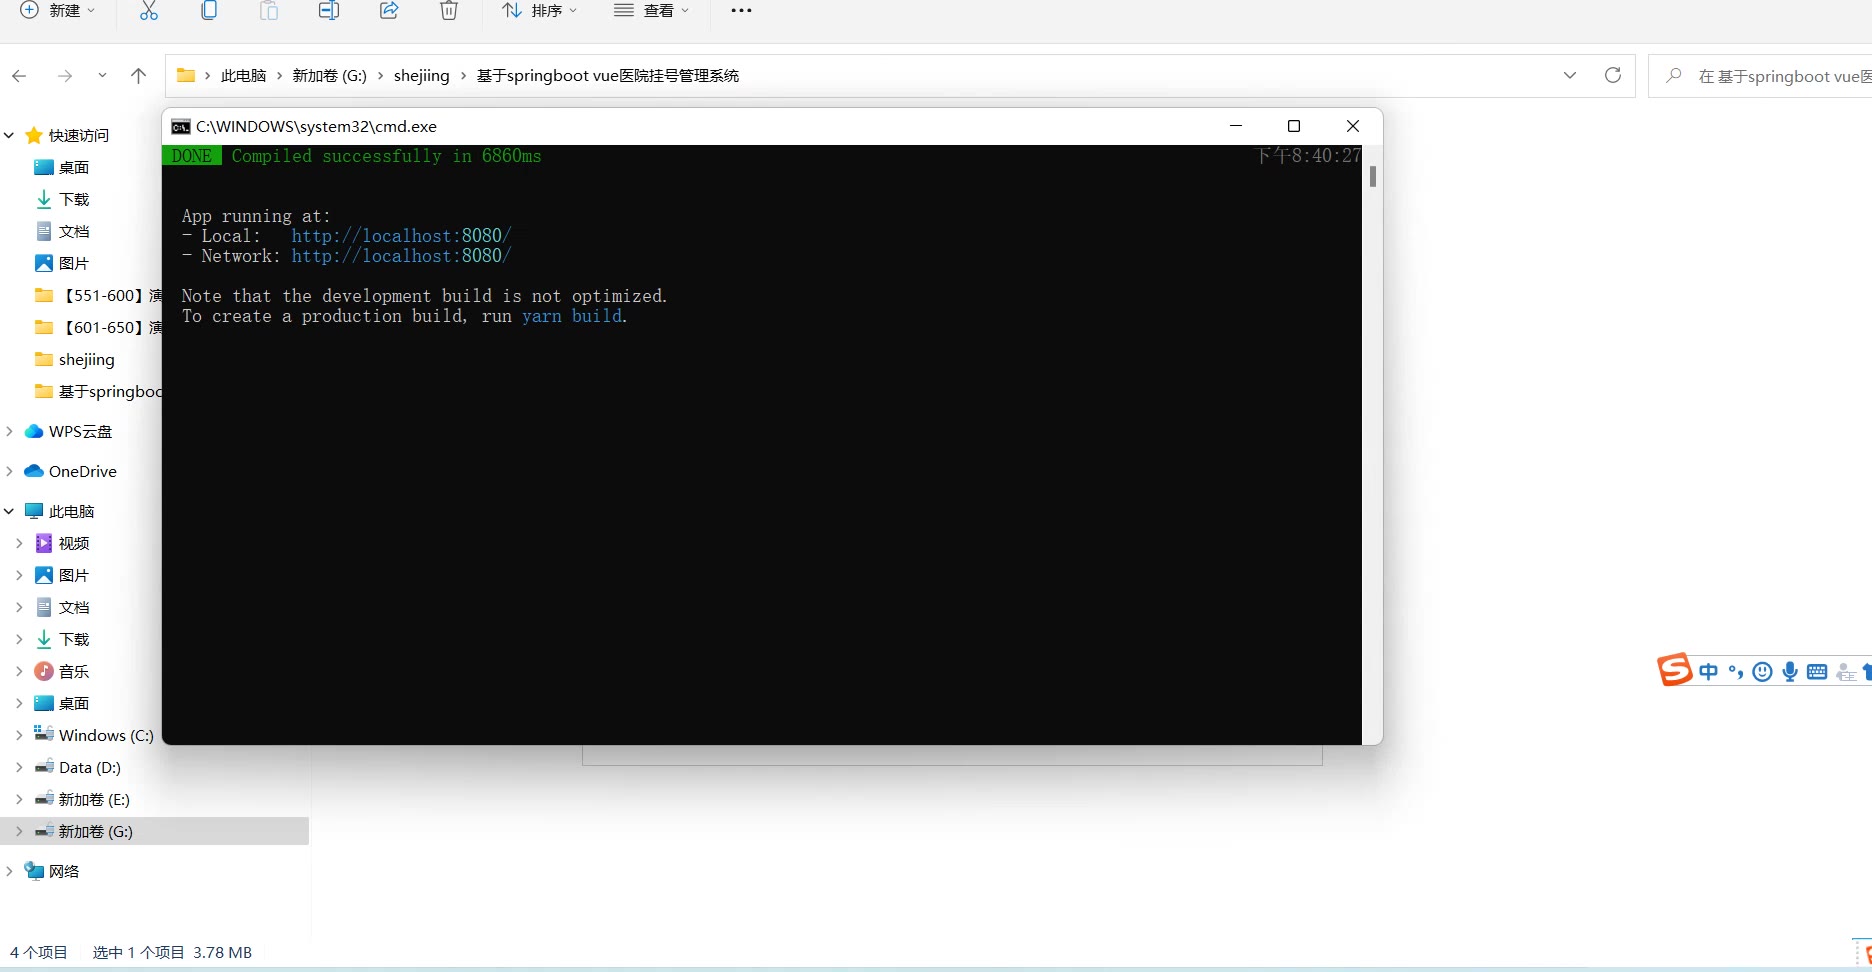Expand the WPS云盘 node

point(9,431)
